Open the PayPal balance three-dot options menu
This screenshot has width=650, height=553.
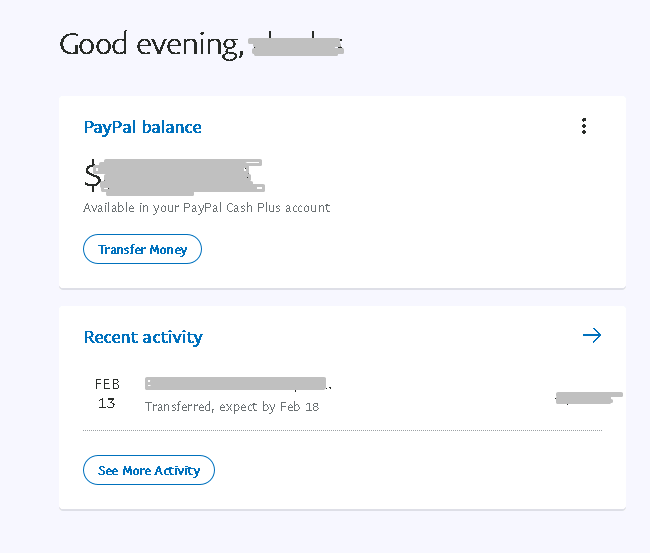click(584, 126)
